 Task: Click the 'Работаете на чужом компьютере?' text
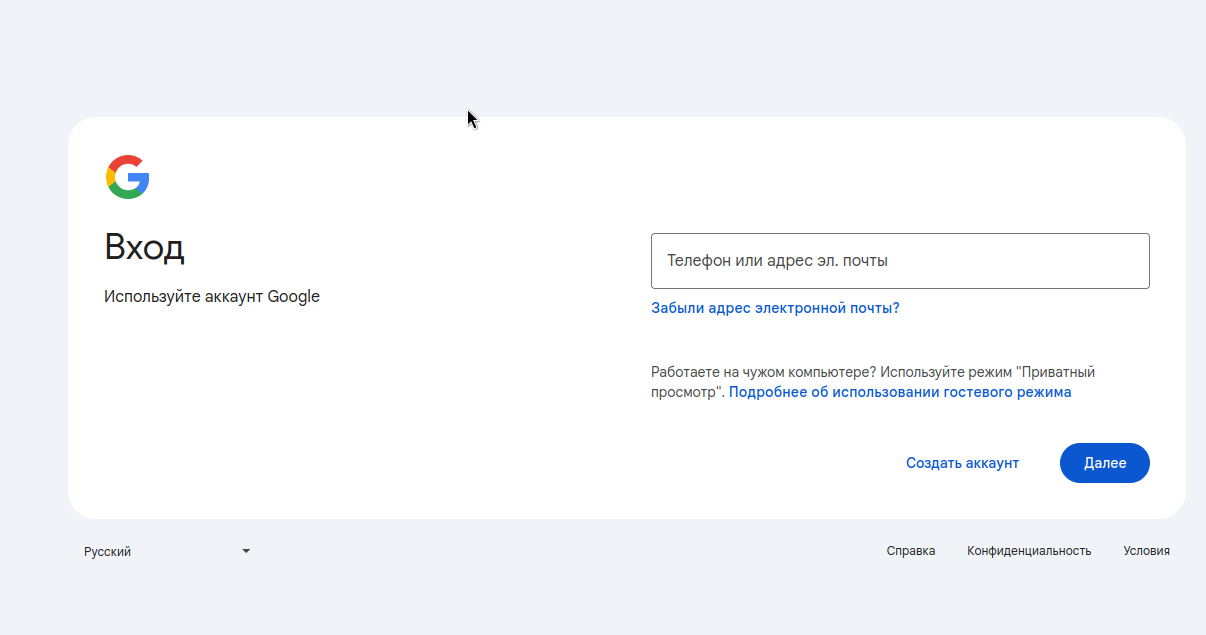(764, 372)
